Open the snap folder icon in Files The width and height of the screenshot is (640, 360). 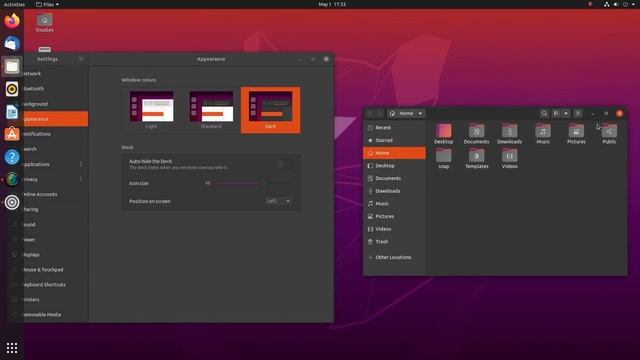443,158
